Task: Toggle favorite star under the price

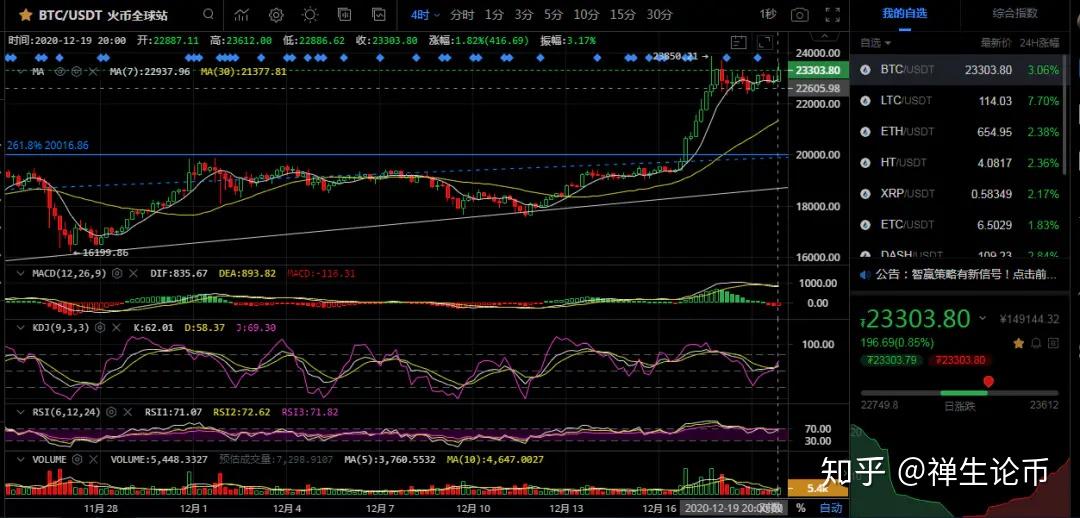Action: [1019, 342]
